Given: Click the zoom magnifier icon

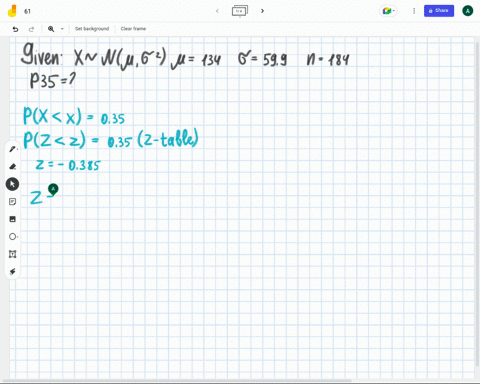Looking at the screenshot, I should coord(51,29).
